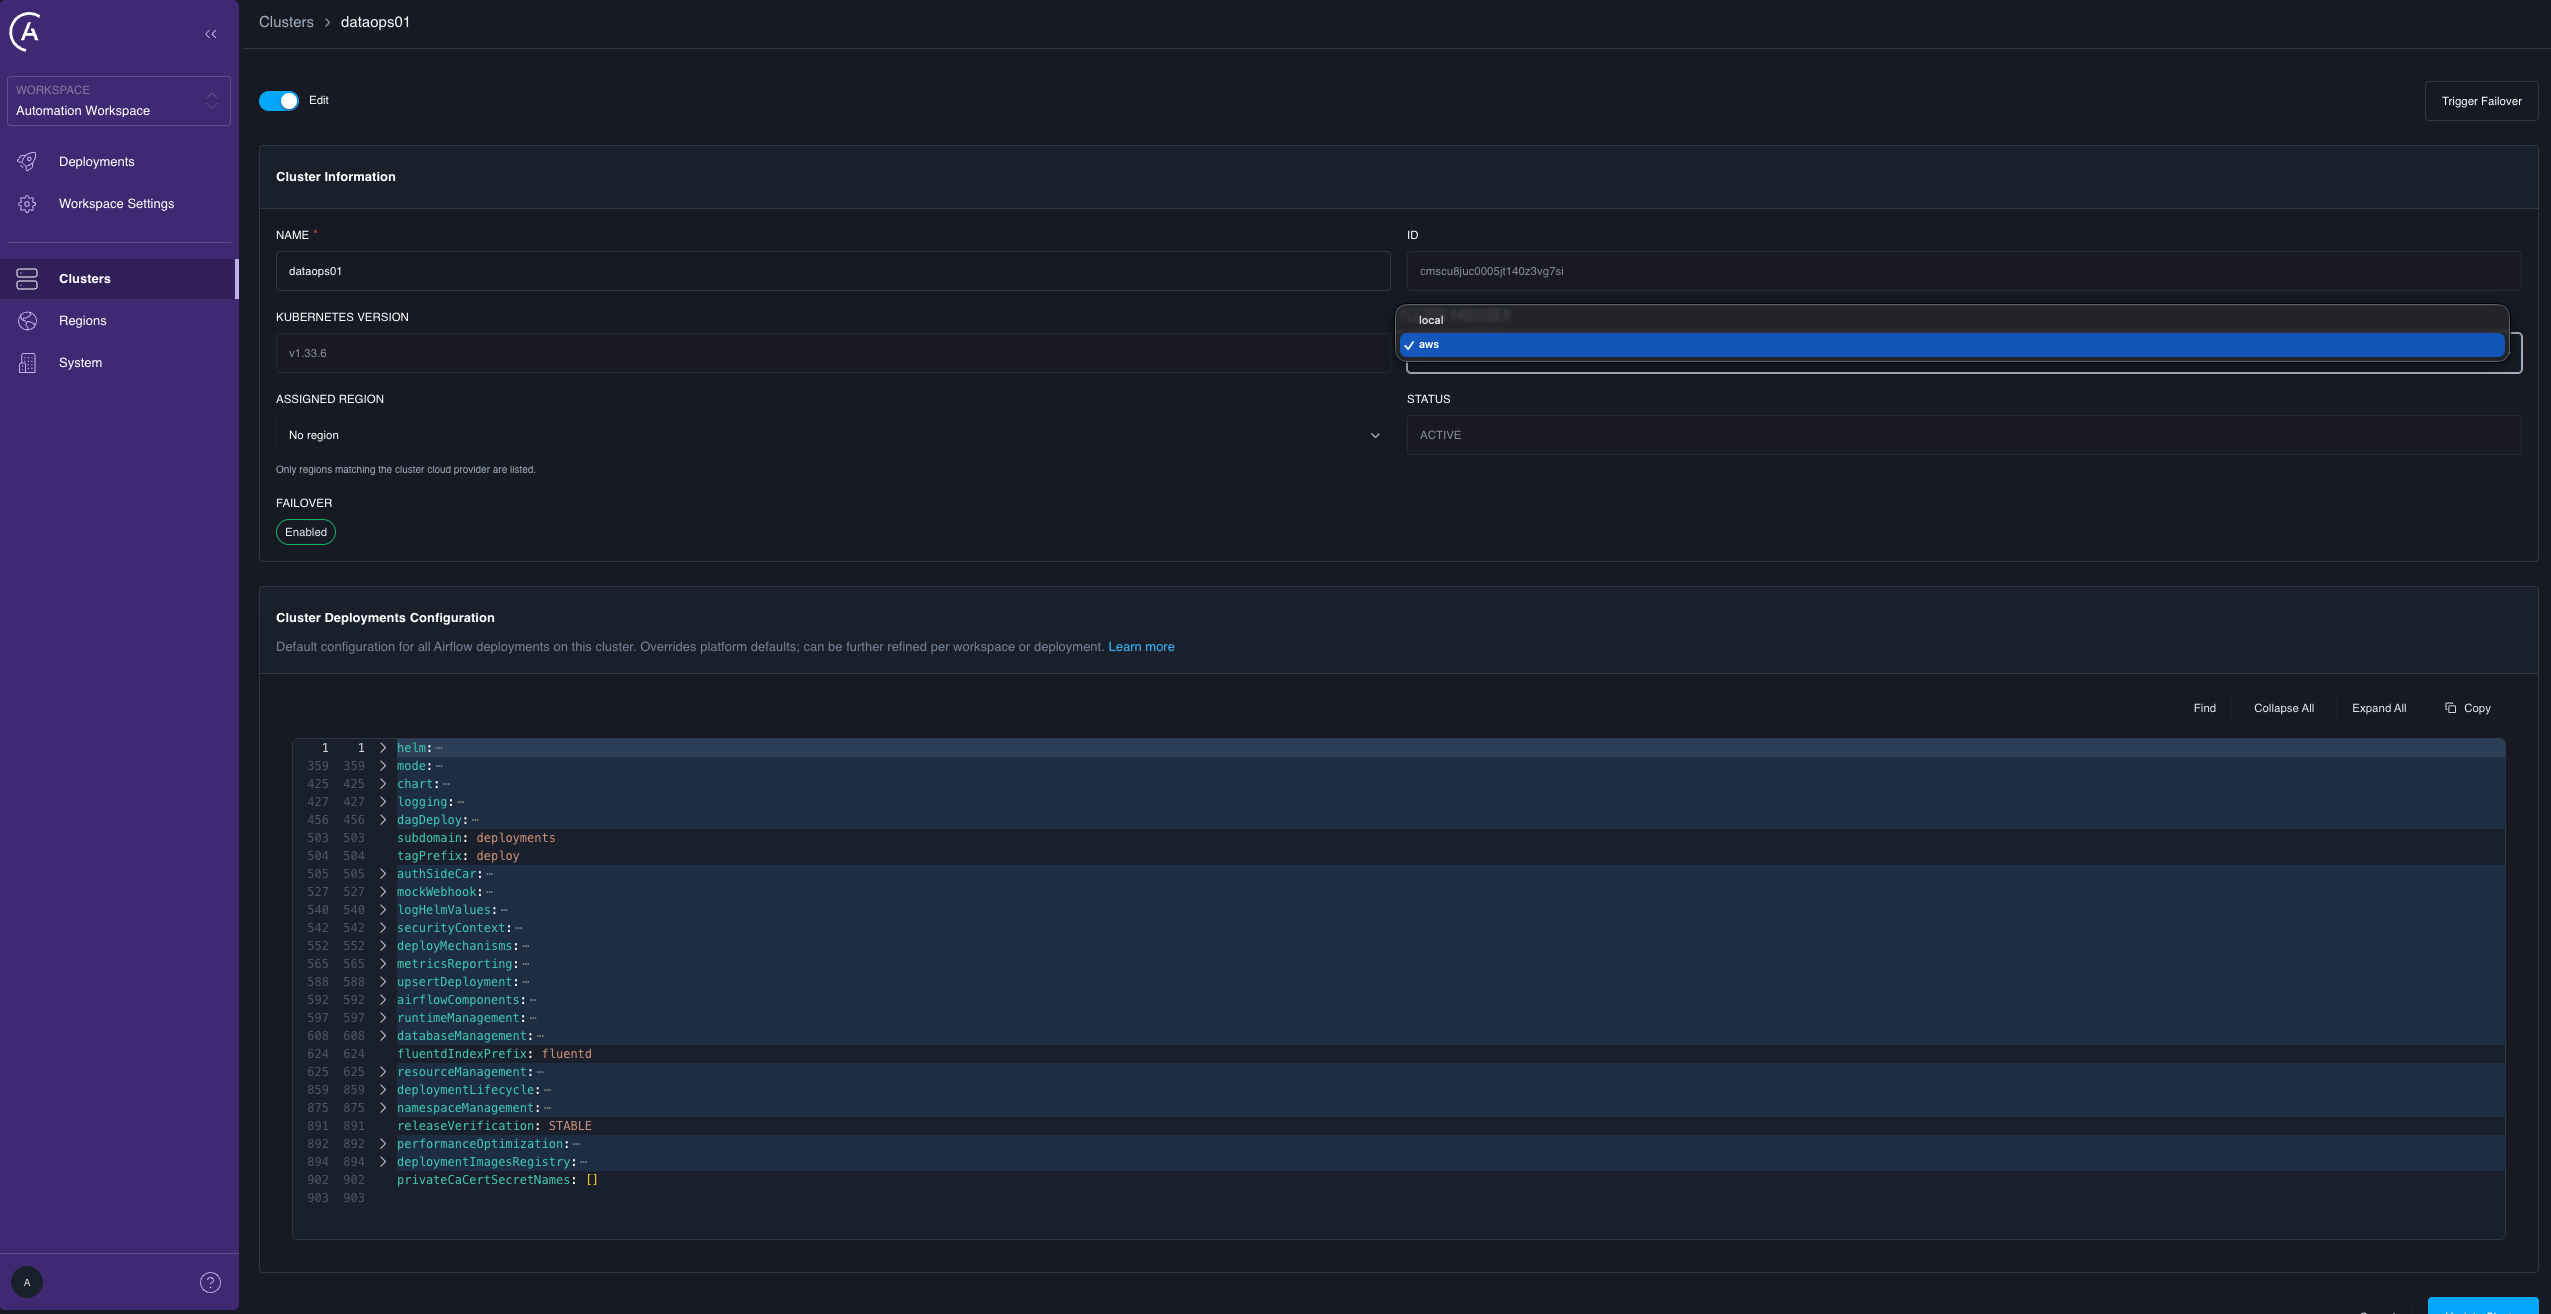Viewport: 2551px width, 1314px height.
Task: Open the Assigned Region dropdown
Action: [833, 435]
